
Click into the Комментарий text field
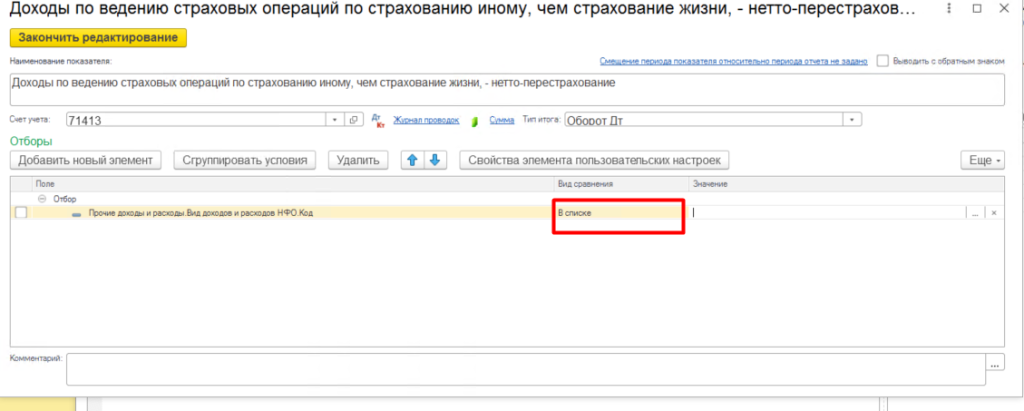525,367
